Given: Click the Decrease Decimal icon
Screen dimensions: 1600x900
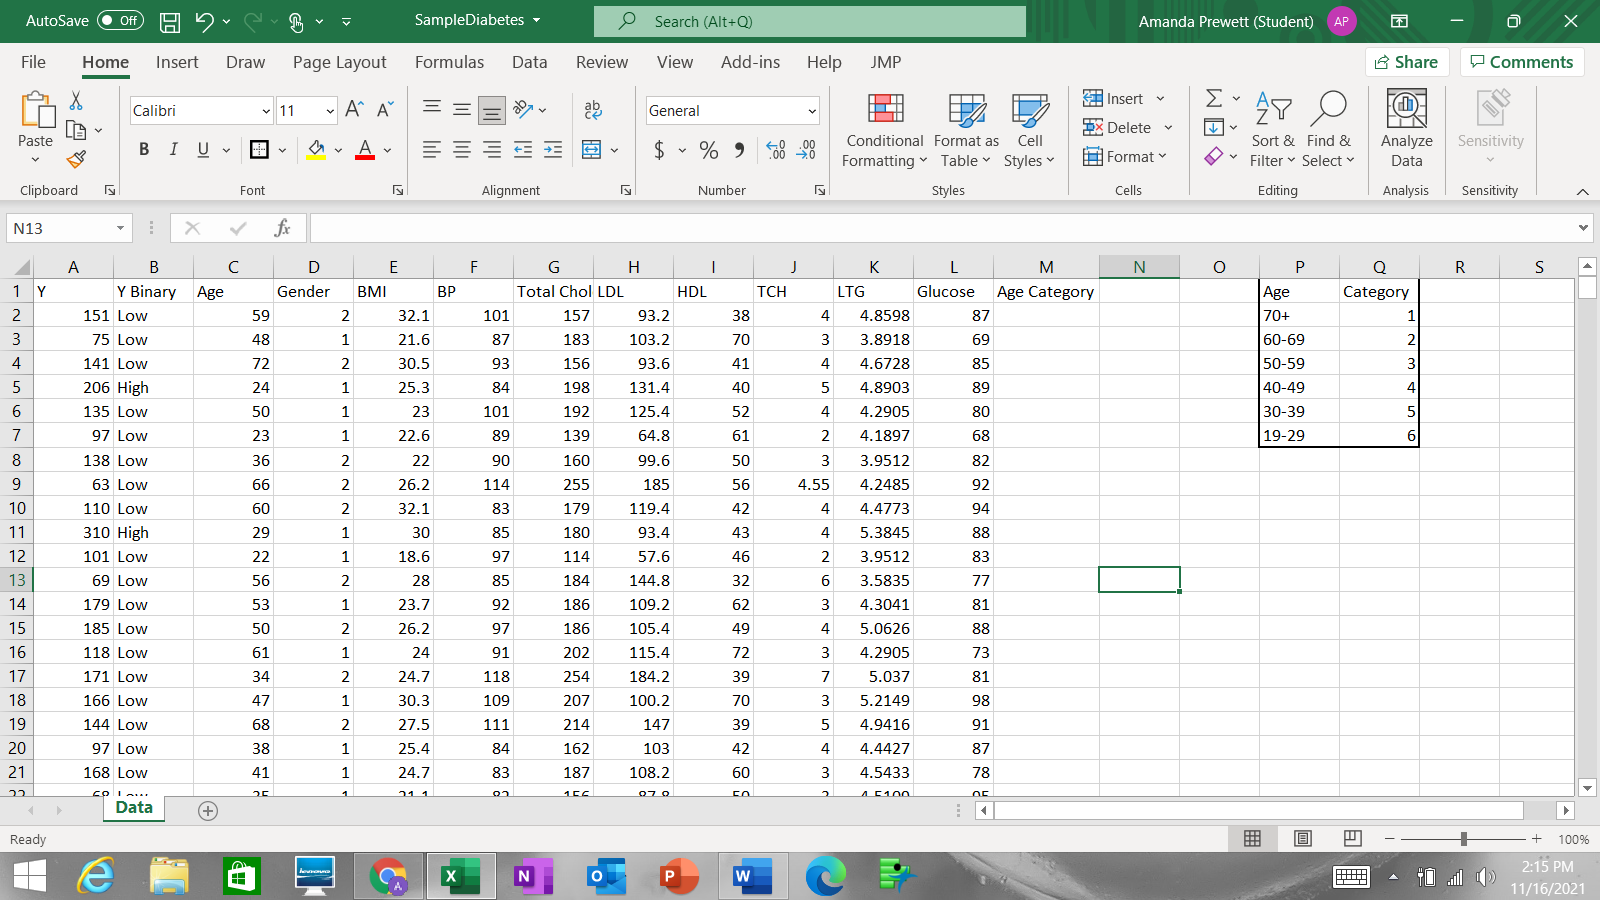Looking at the screenshot, I should 806,150.
